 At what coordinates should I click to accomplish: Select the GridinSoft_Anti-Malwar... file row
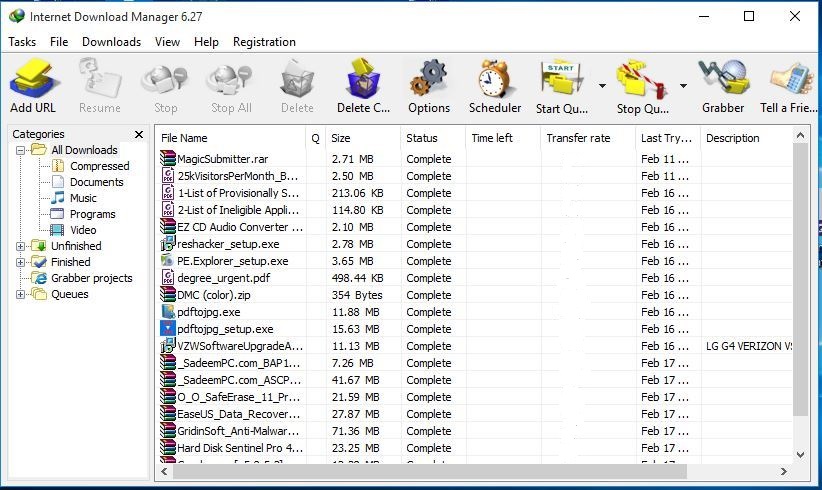click(474, 431)
